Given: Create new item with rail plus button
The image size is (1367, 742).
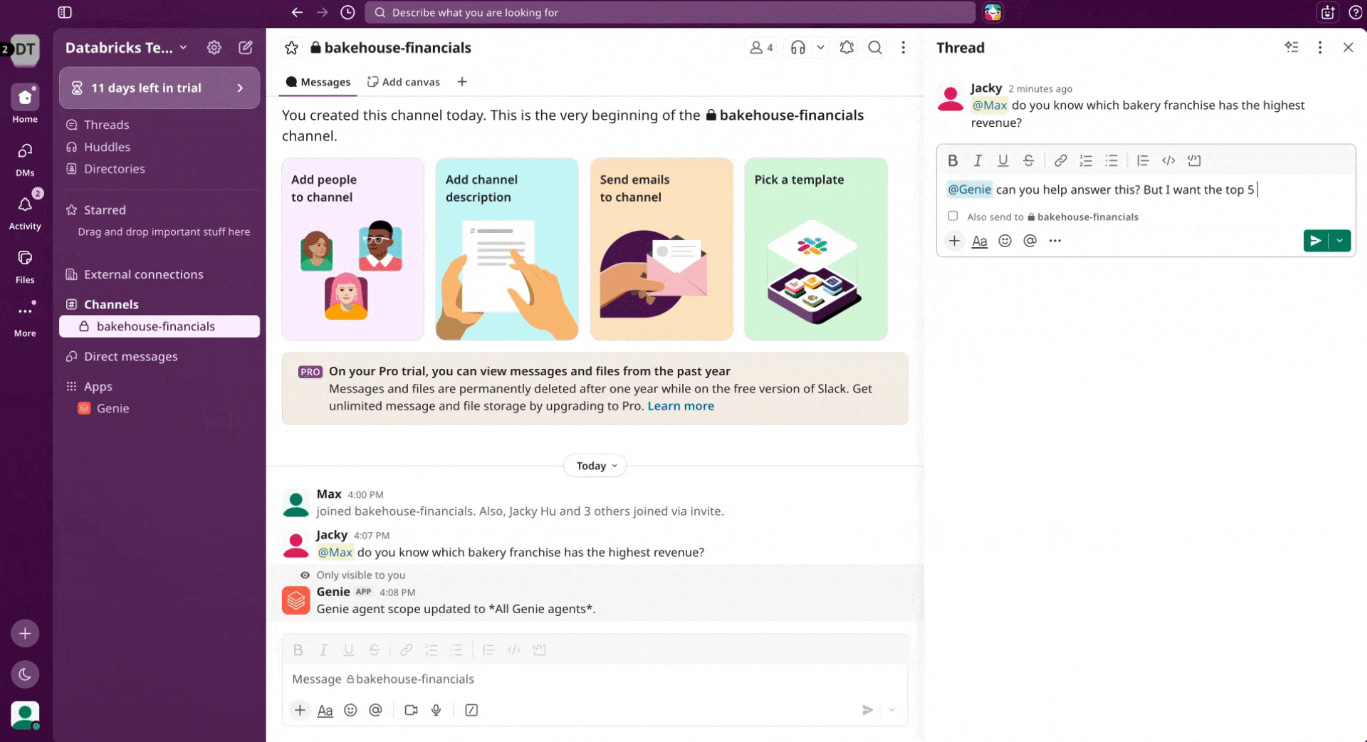Looking at the screenshot, I should pyautogui.click(x=25, y=633).
